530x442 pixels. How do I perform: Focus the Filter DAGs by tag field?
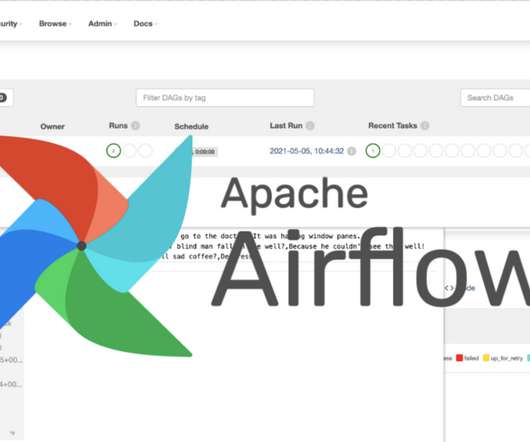tap(225, 98)
